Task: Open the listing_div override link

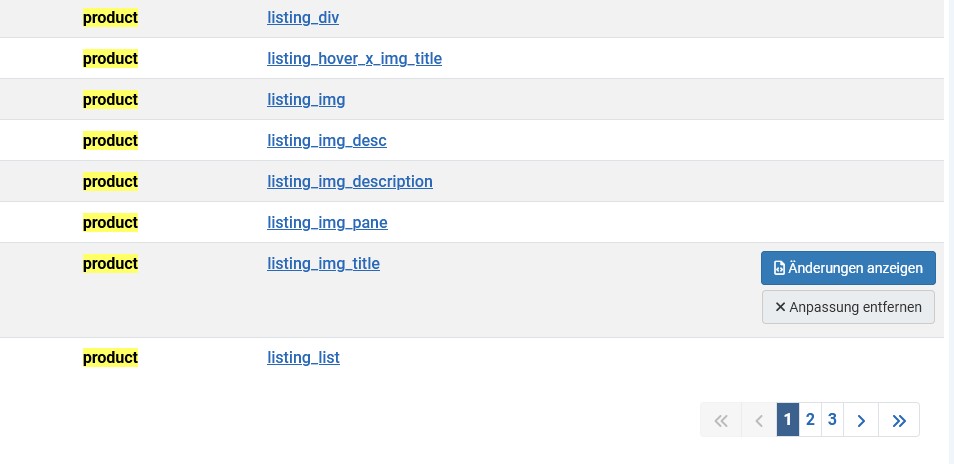Action: point(303,18)
